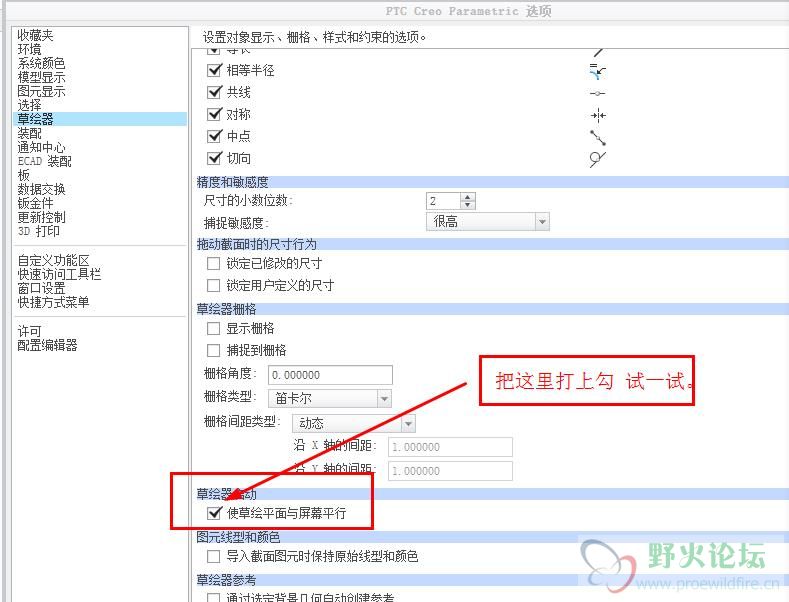Viewport: 789px width, 602px height.
Task: Open the 装配 options category
Action: point(29,133)
